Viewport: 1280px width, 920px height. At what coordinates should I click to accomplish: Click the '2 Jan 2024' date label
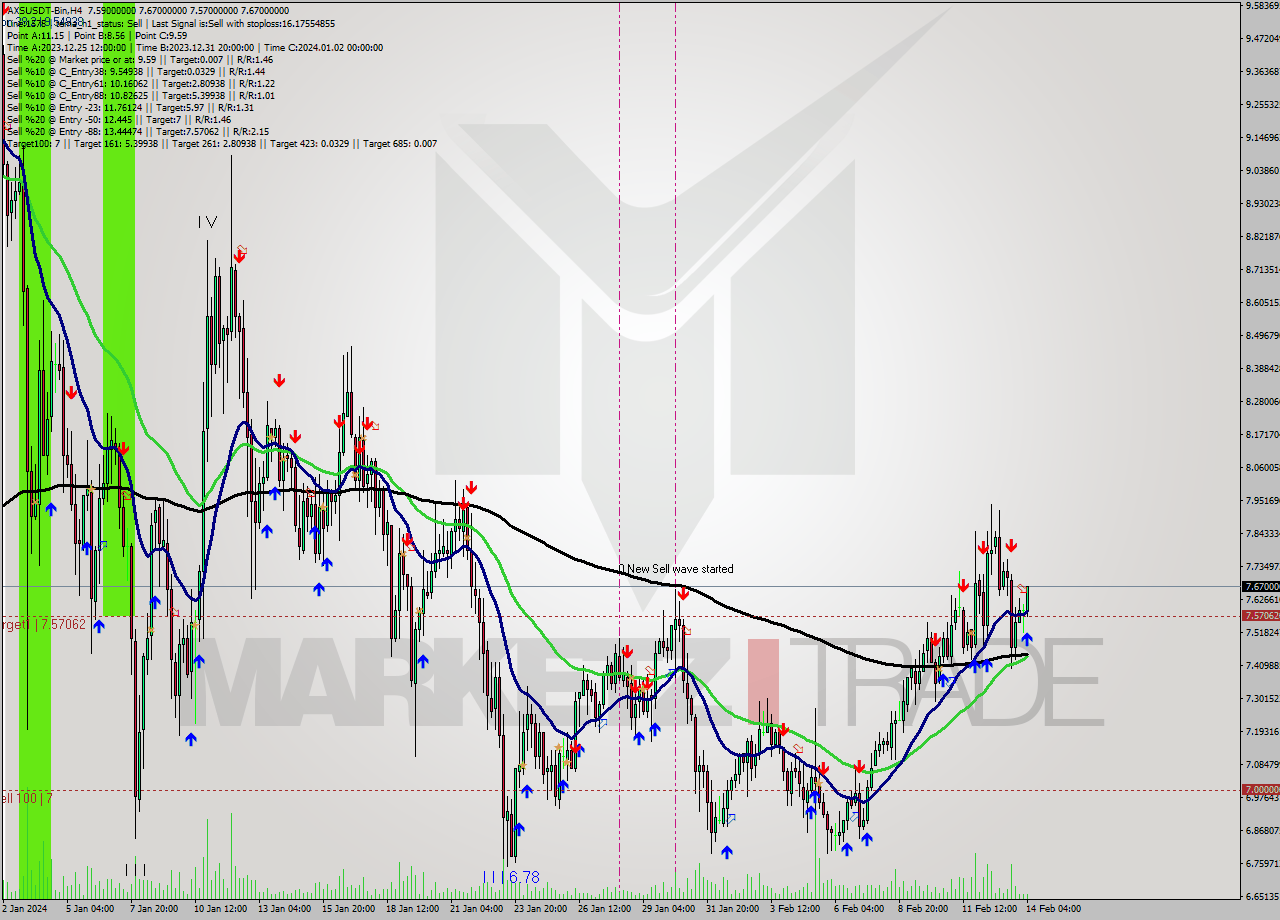tap(25, 909)
